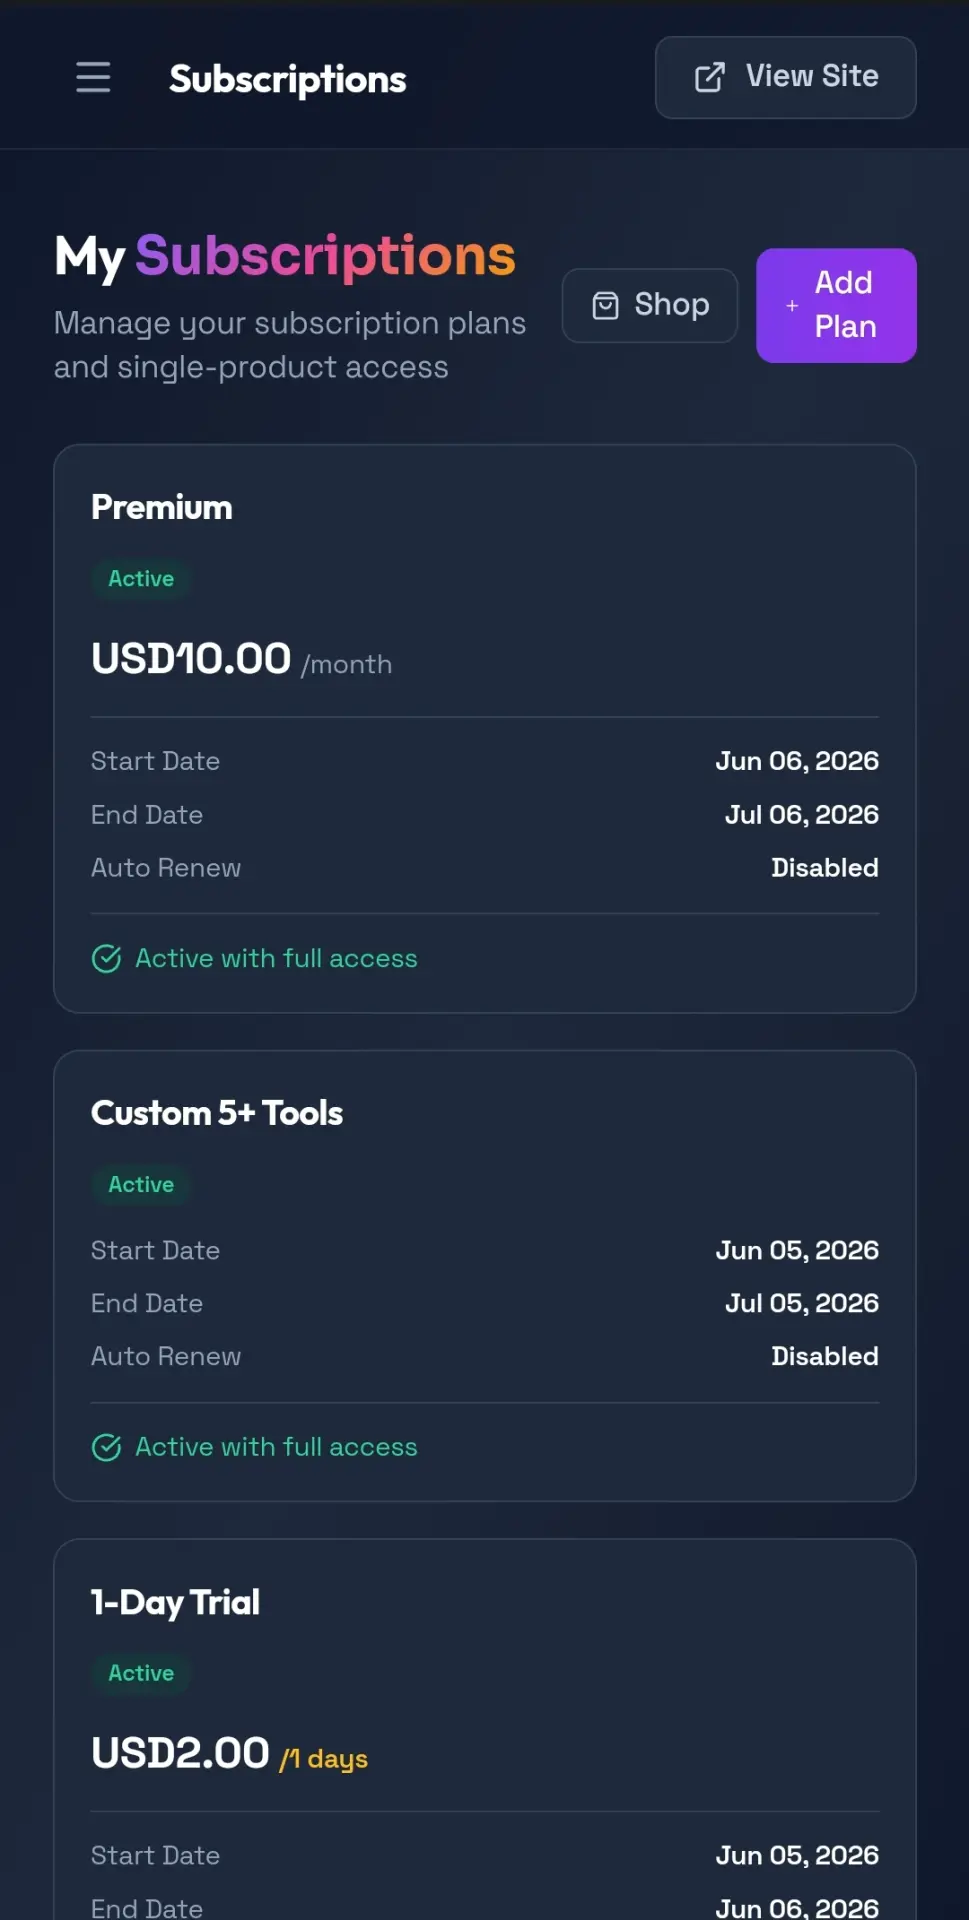Click the Active badge on Custom 5+ Tools
The height and width of the screenshot is (1920, 969).
coord(141,1184)
